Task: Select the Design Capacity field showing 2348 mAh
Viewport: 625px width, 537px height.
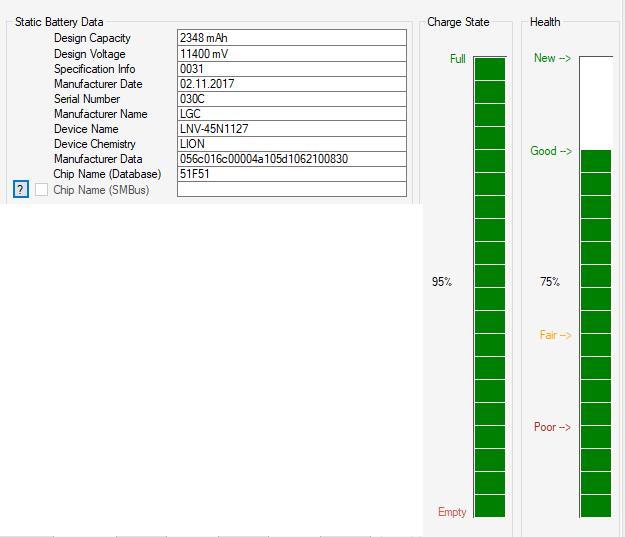Action: pos(292,38)
